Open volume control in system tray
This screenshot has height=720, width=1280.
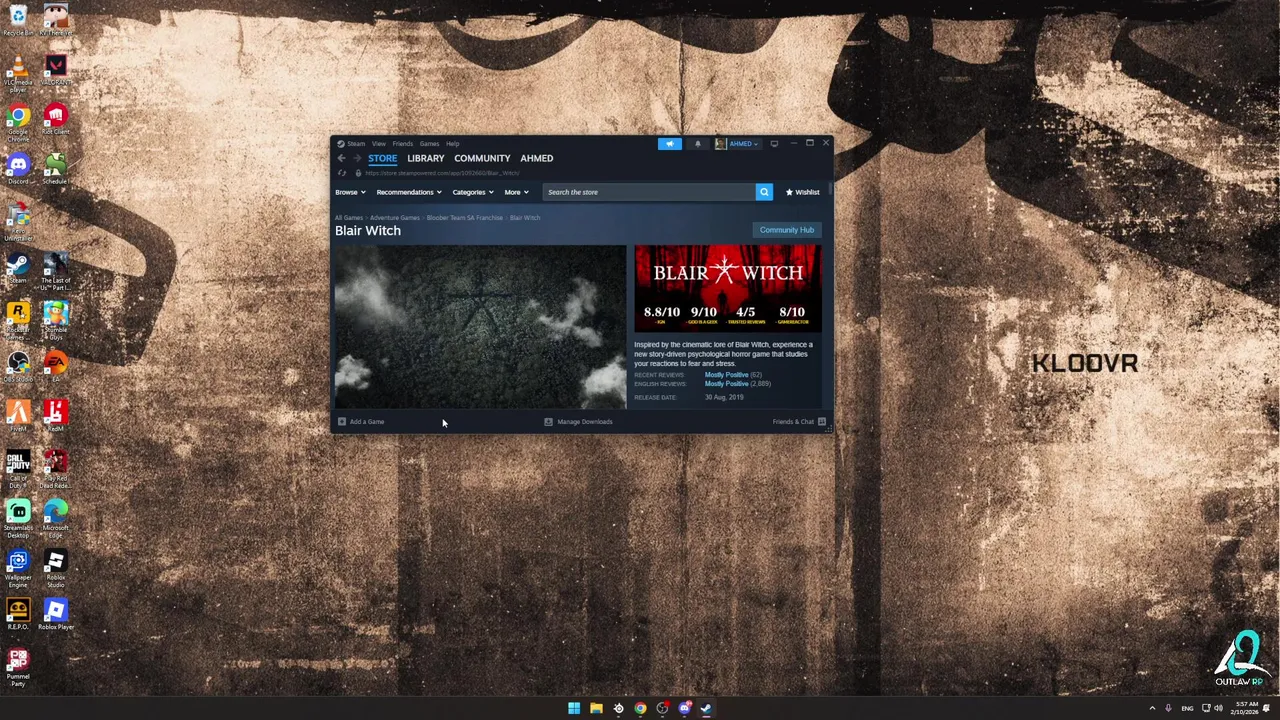click(x=1218, y=708)
